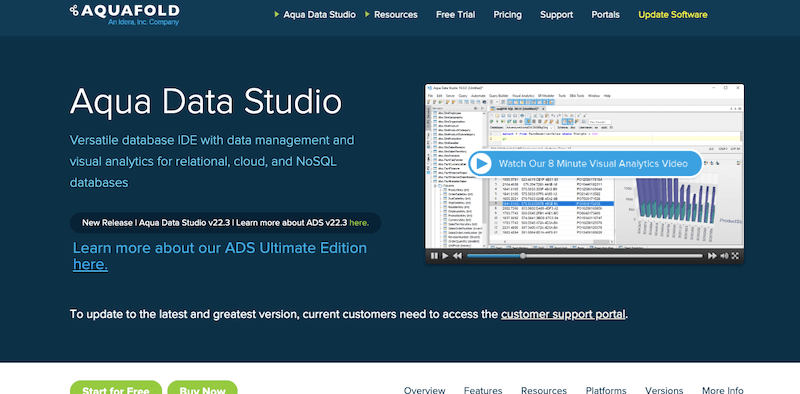Fast-forward the video with the double-right arrows
Viewport: 800px width, 394px height.
(712, 256)
